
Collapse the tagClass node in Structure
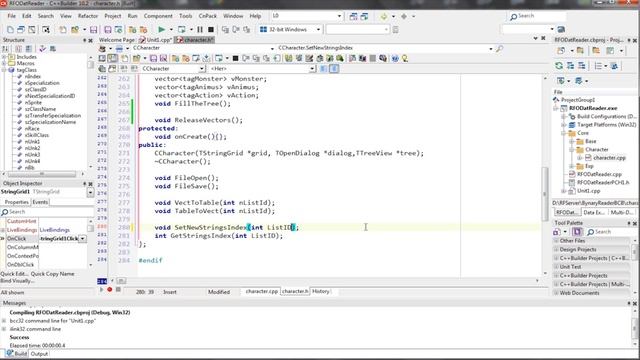4,70
